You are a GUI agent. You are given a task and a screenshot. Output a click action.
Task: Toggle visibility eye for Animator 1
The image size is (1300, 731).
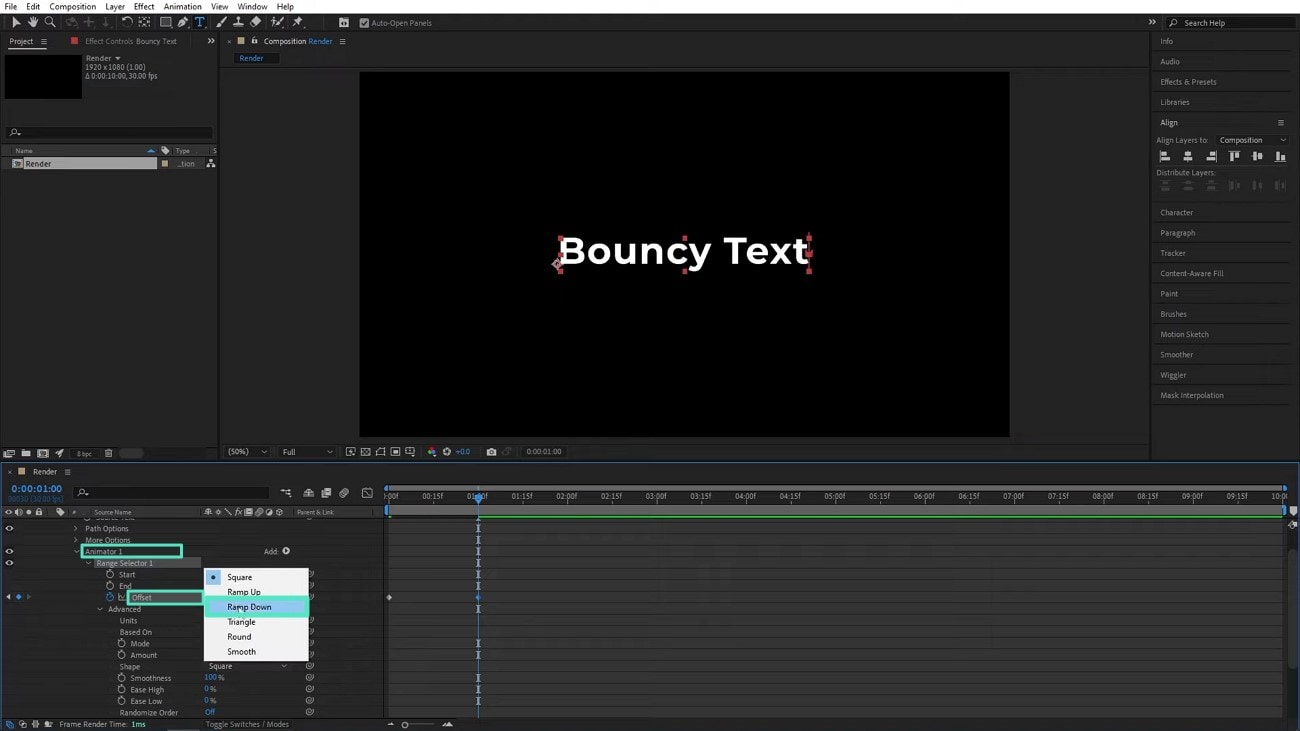click(10, 551)
